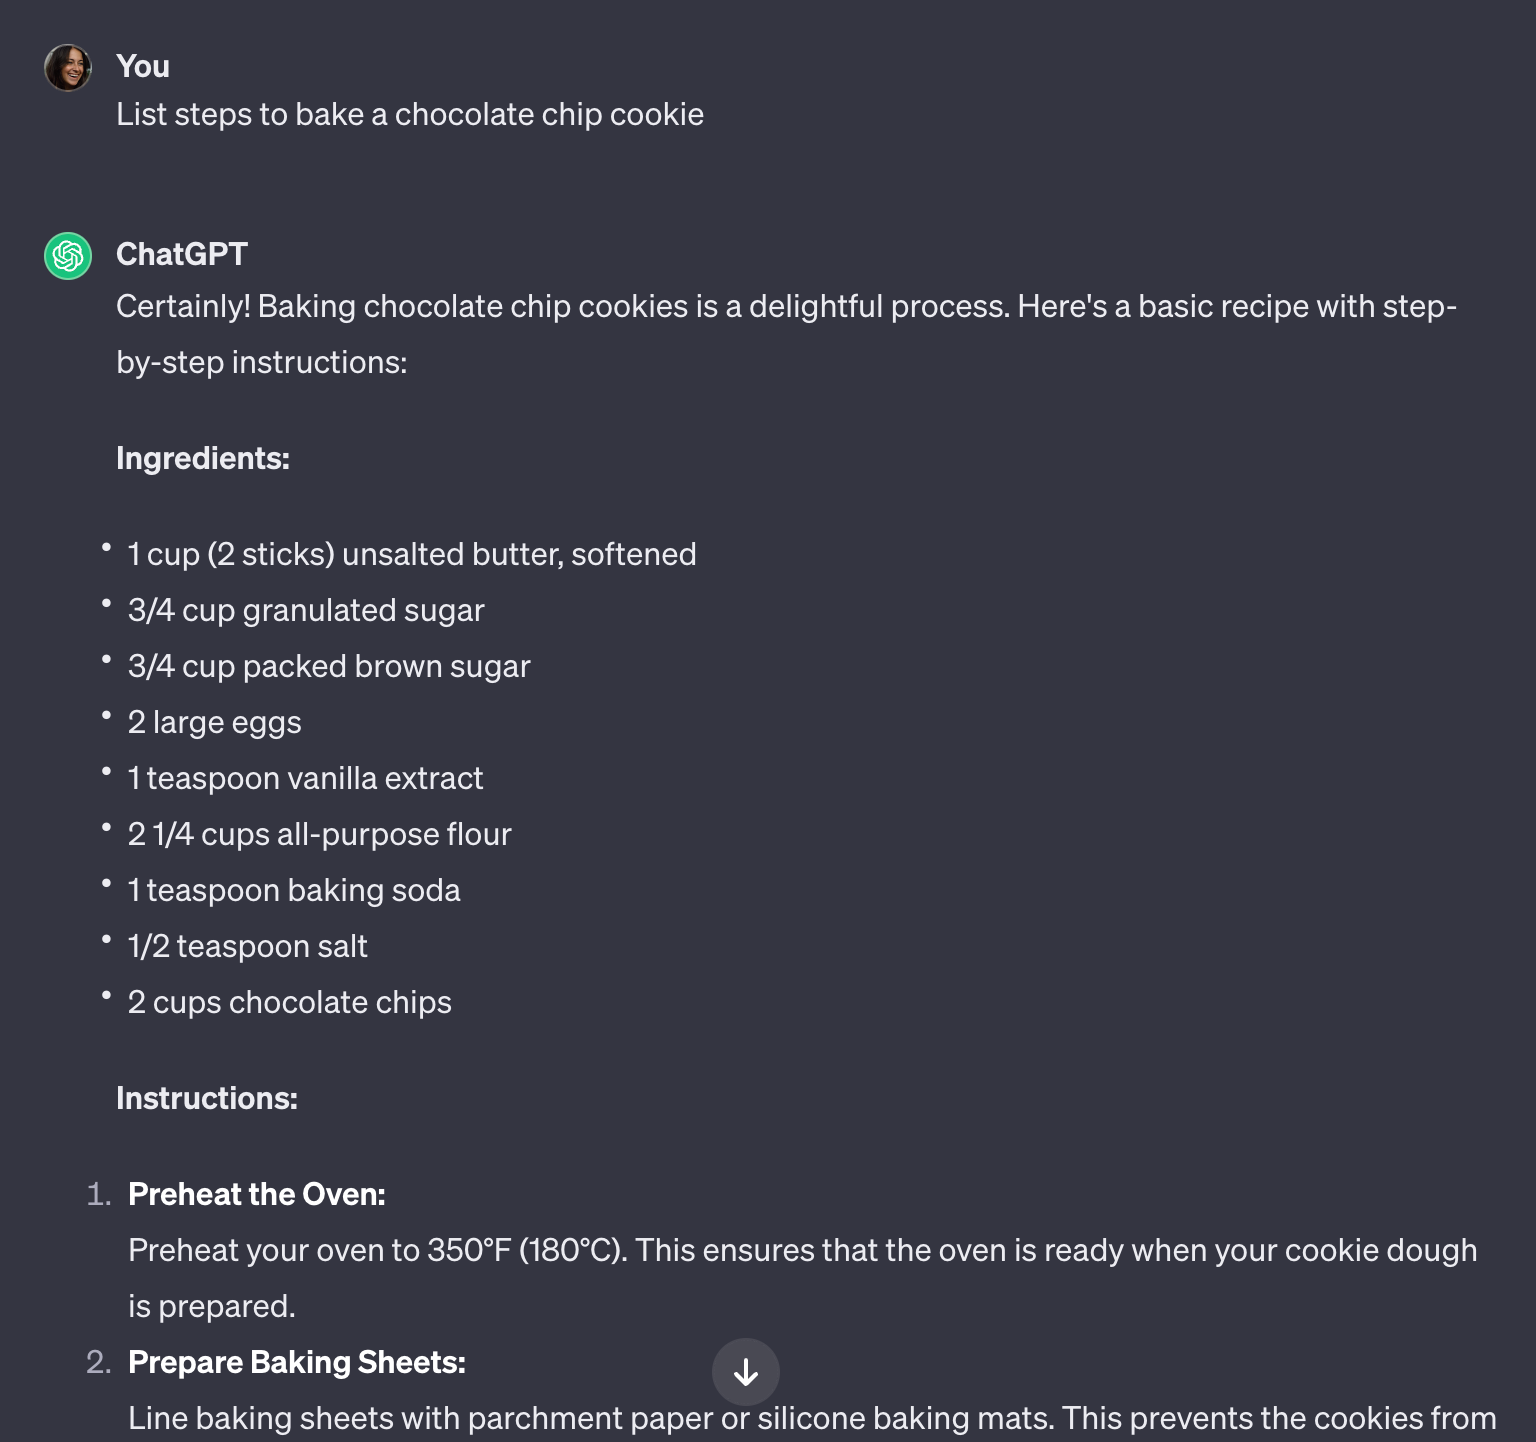Click the You sender name label

pos(144,65)
